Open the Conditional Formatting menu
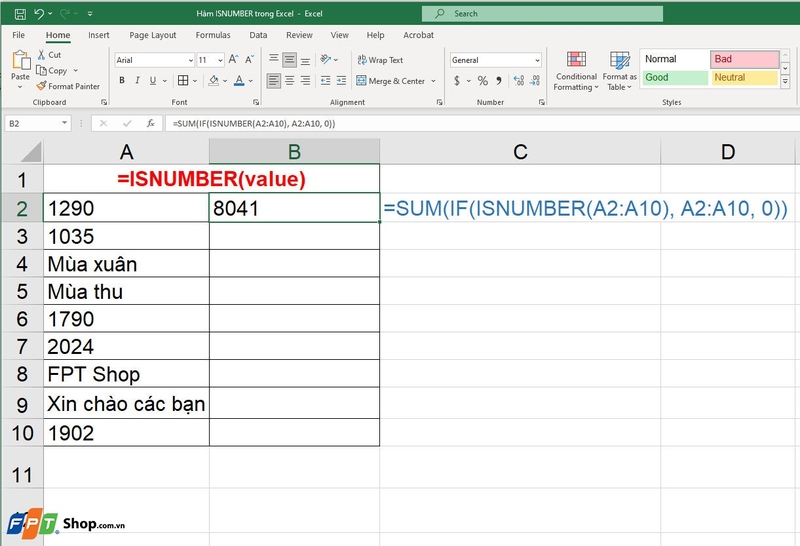The height and width of the screenshot is (546, 800). point(576,71)
